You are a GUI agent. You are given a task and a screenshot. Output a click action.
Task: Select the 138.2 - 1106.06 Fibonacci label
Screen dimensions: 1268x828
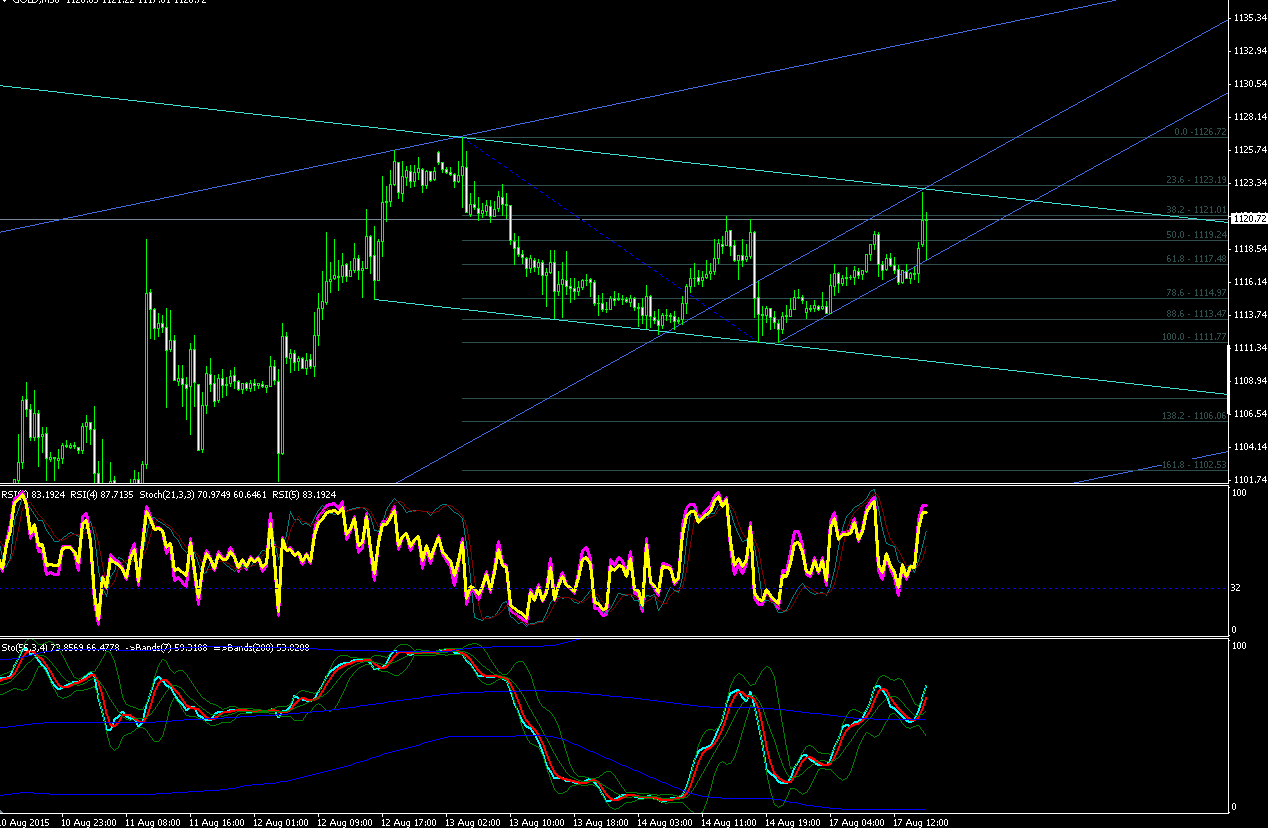1195,415
